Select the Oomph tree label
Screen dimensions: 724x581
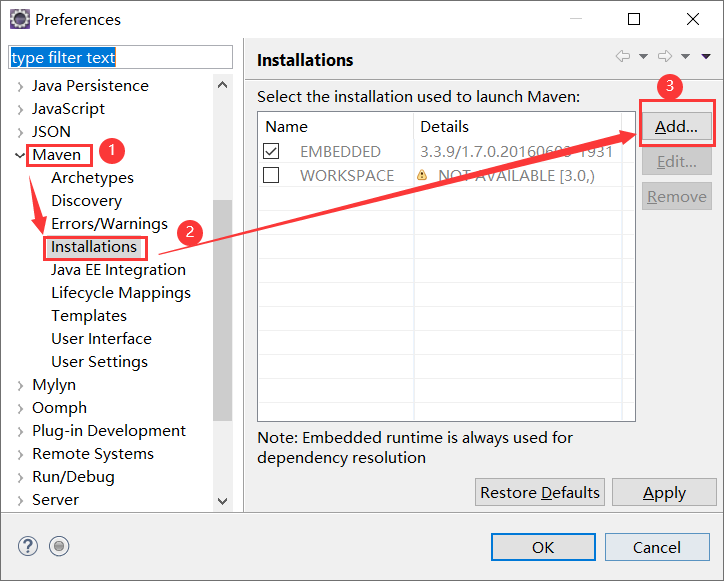point(60,408)
